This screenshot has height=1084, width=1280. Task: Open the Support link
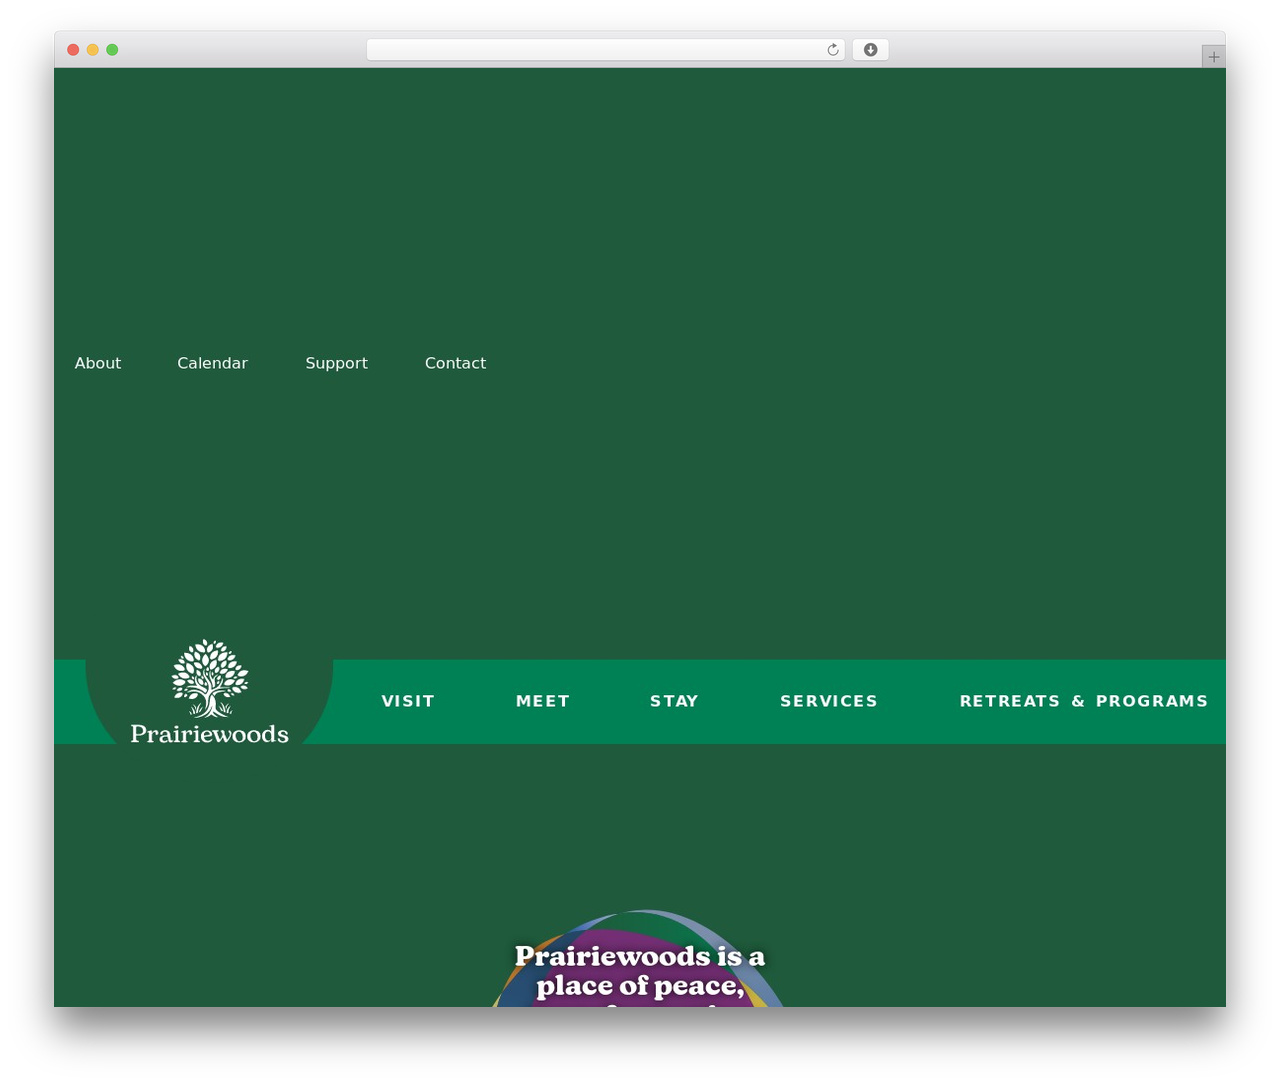337,363
